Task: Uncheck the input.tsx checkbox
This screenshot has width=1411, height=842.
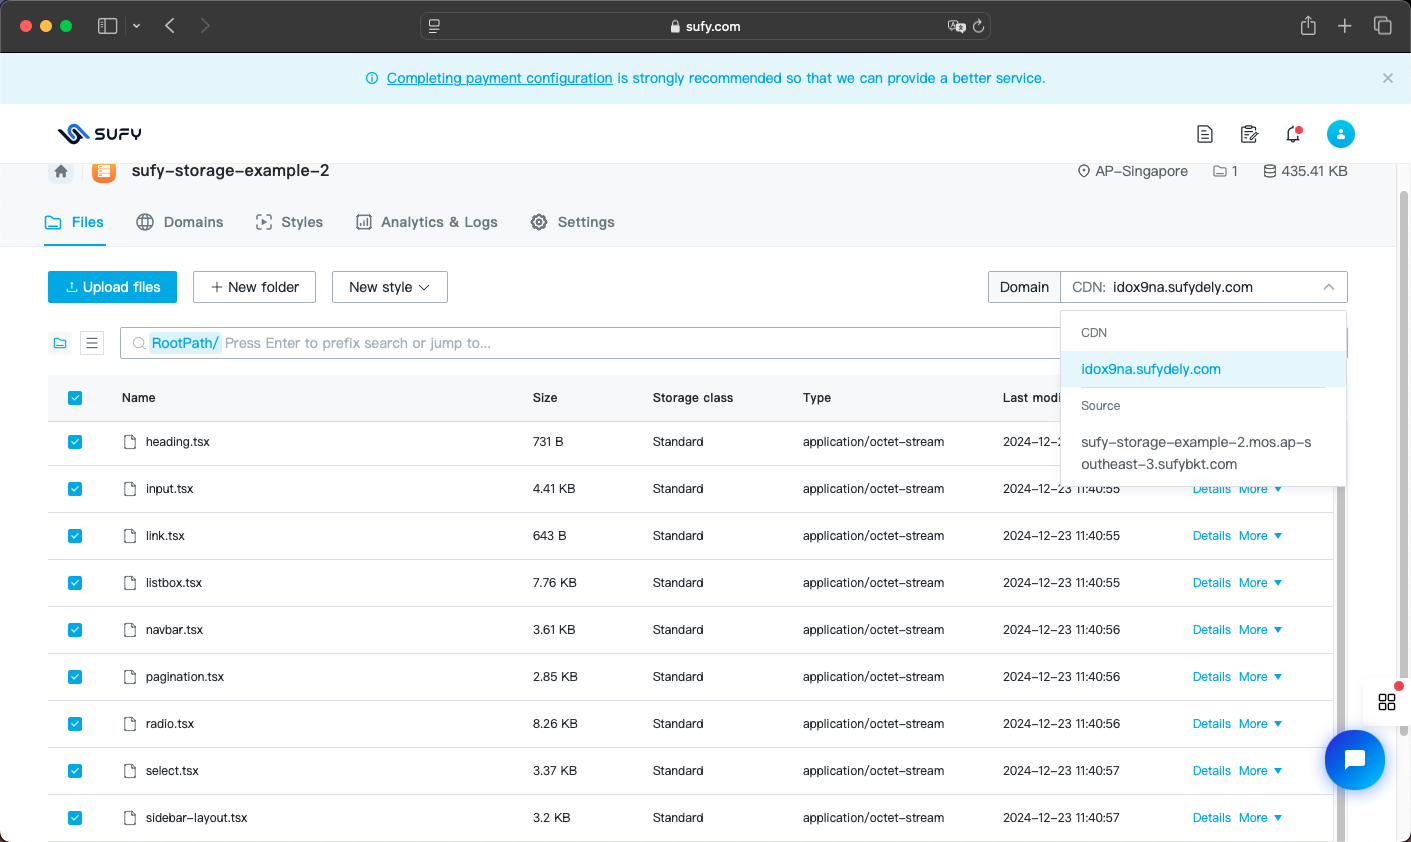Action: (x=75, y=489)
